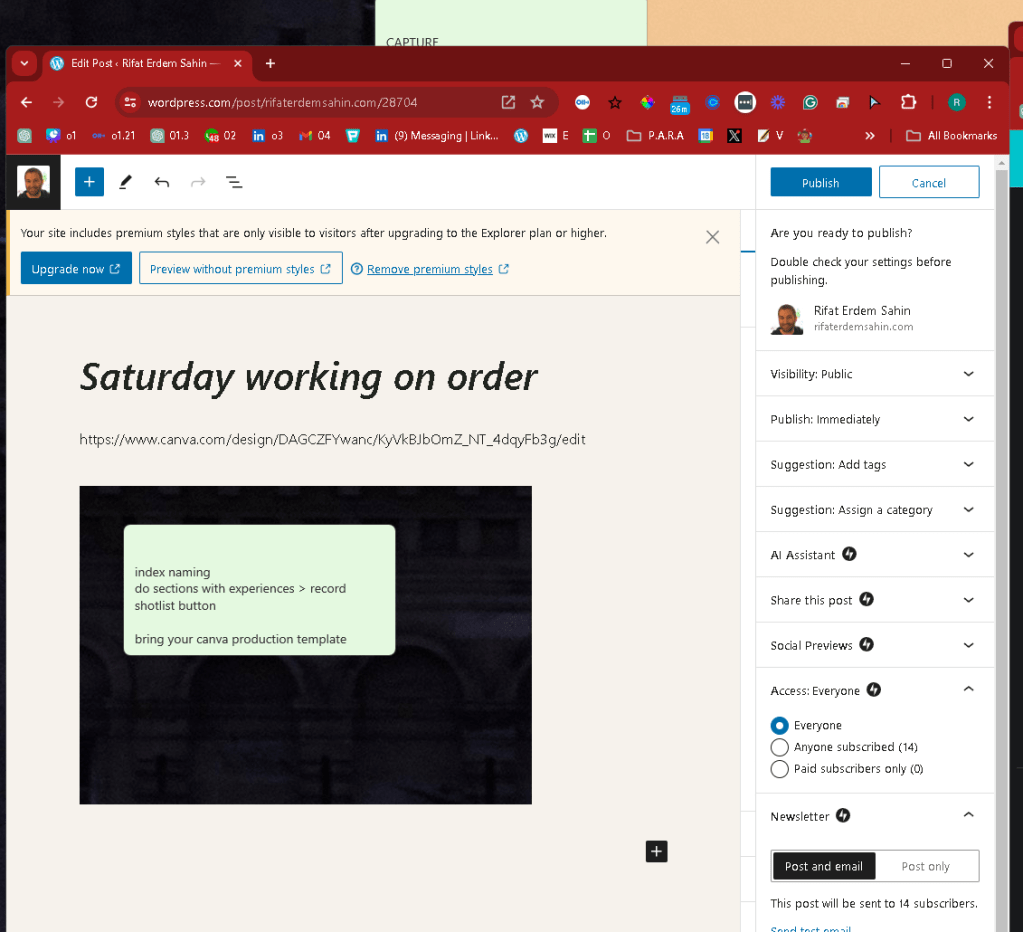The width and height of the screenshot is (1023, 932).
Task: Click rifaterdemsahin.com site name text
Action: [x=863, y=327]
